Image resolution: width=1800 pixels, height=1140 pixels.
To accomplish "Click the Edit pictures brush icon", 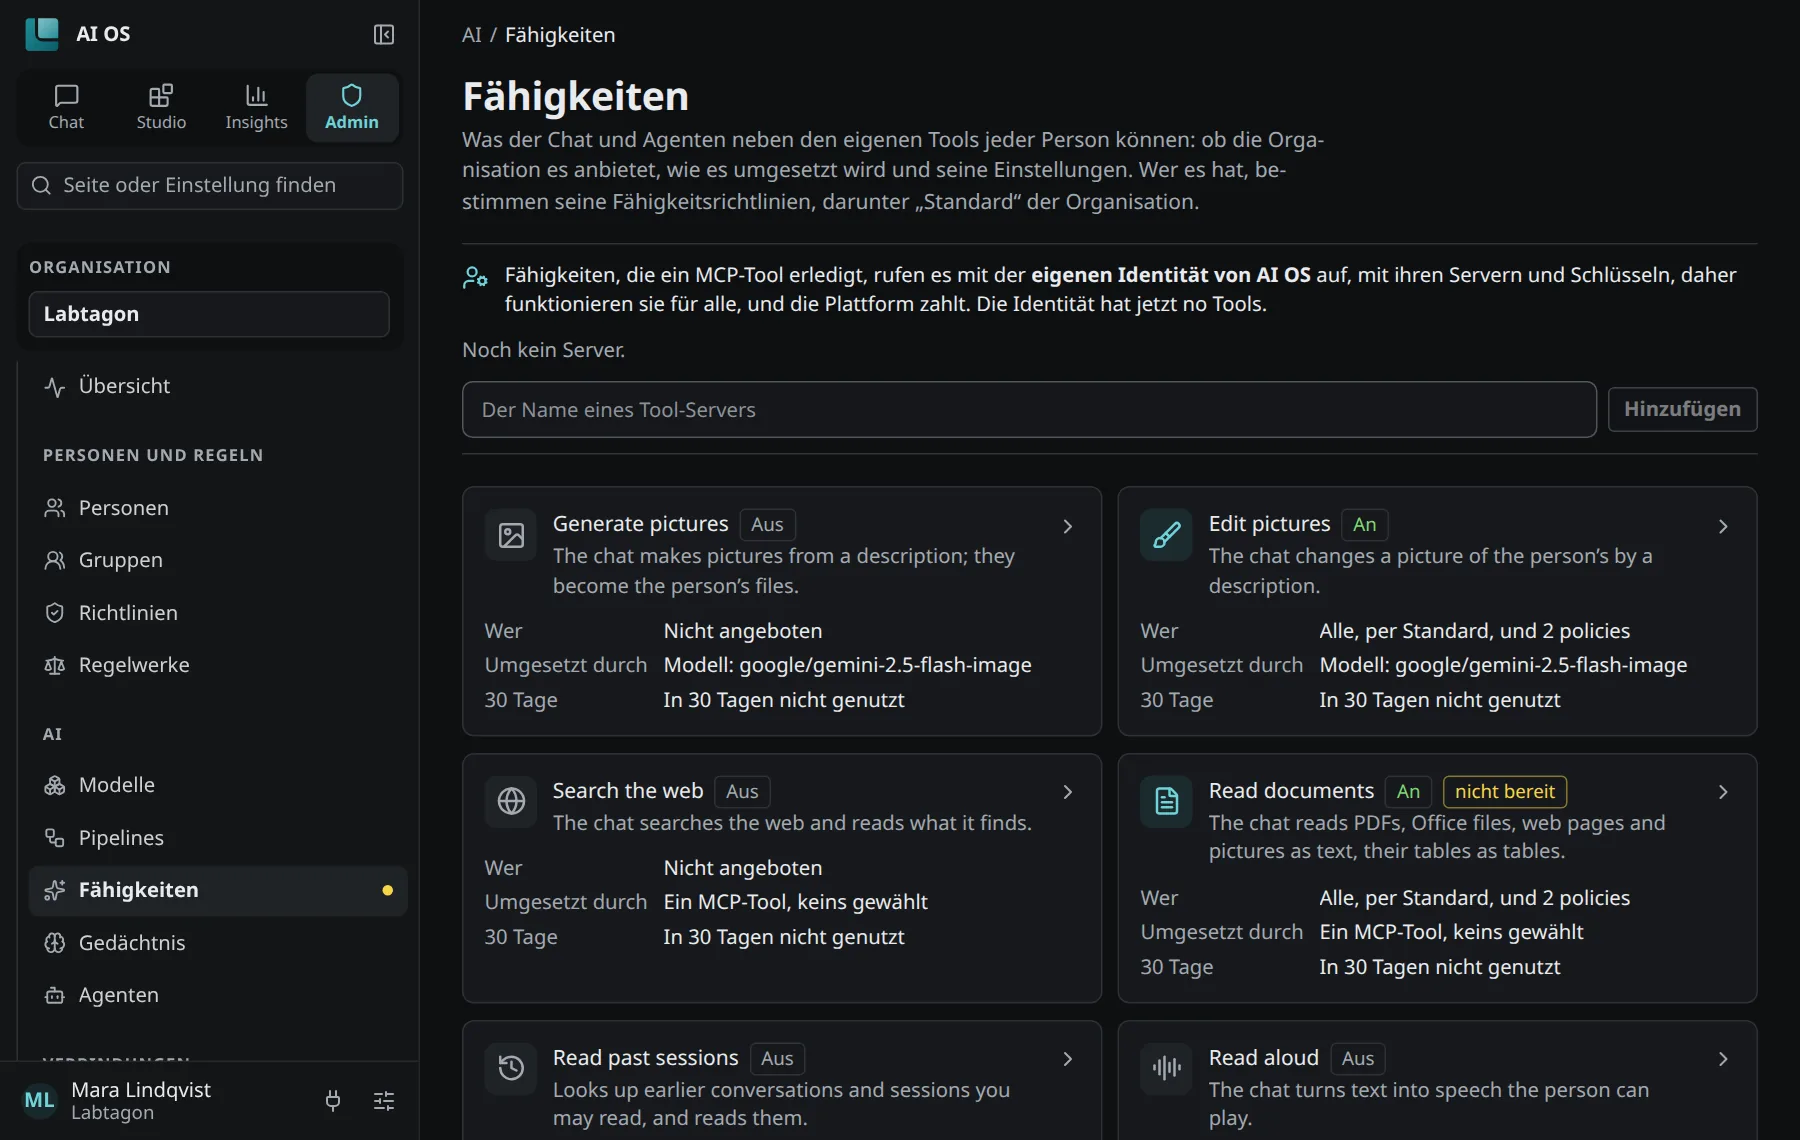I will [x=1166, y=535].
